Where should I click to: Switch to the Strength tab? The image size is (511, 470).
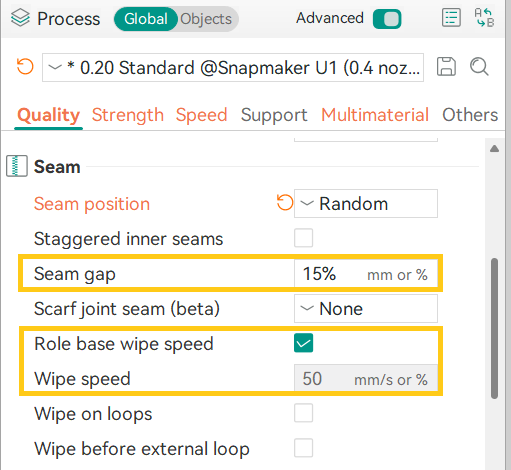(x=128, y=115)
